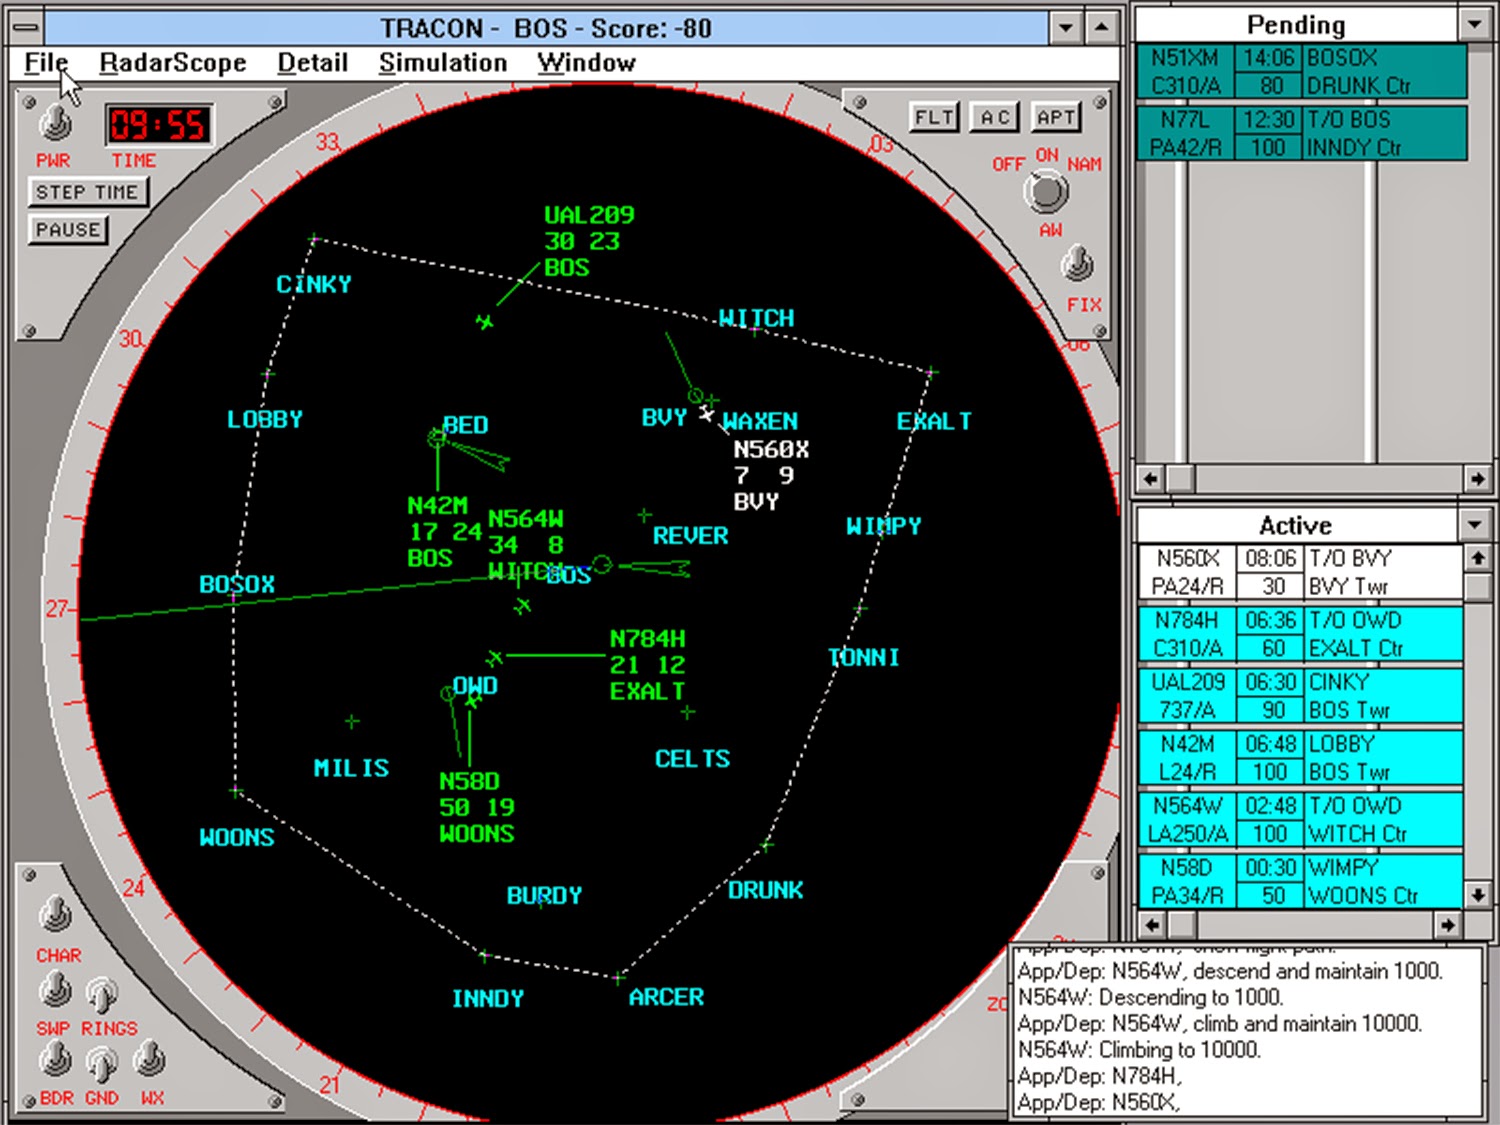Toggle the RINGS range rings switch
The height and width of the screenshot is (1125, 1500).
(x=101, y=995)
